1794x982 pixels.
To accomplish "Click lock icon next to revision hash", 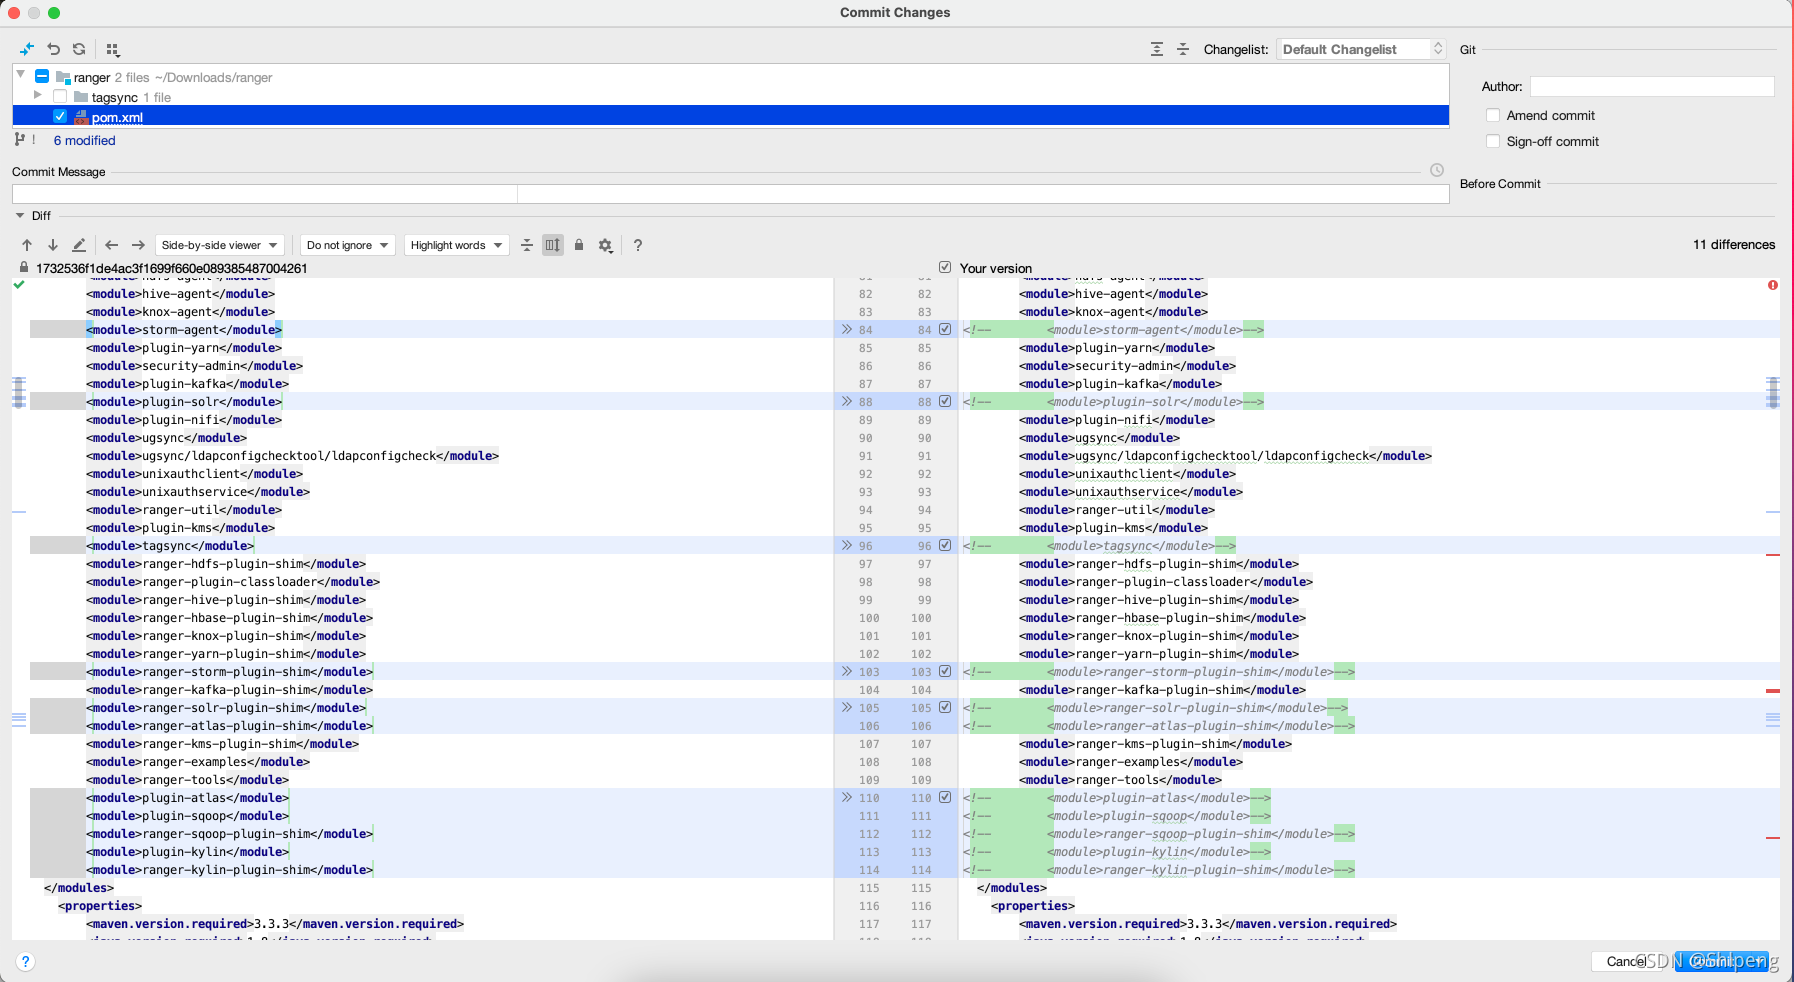I will click(24, 268).
